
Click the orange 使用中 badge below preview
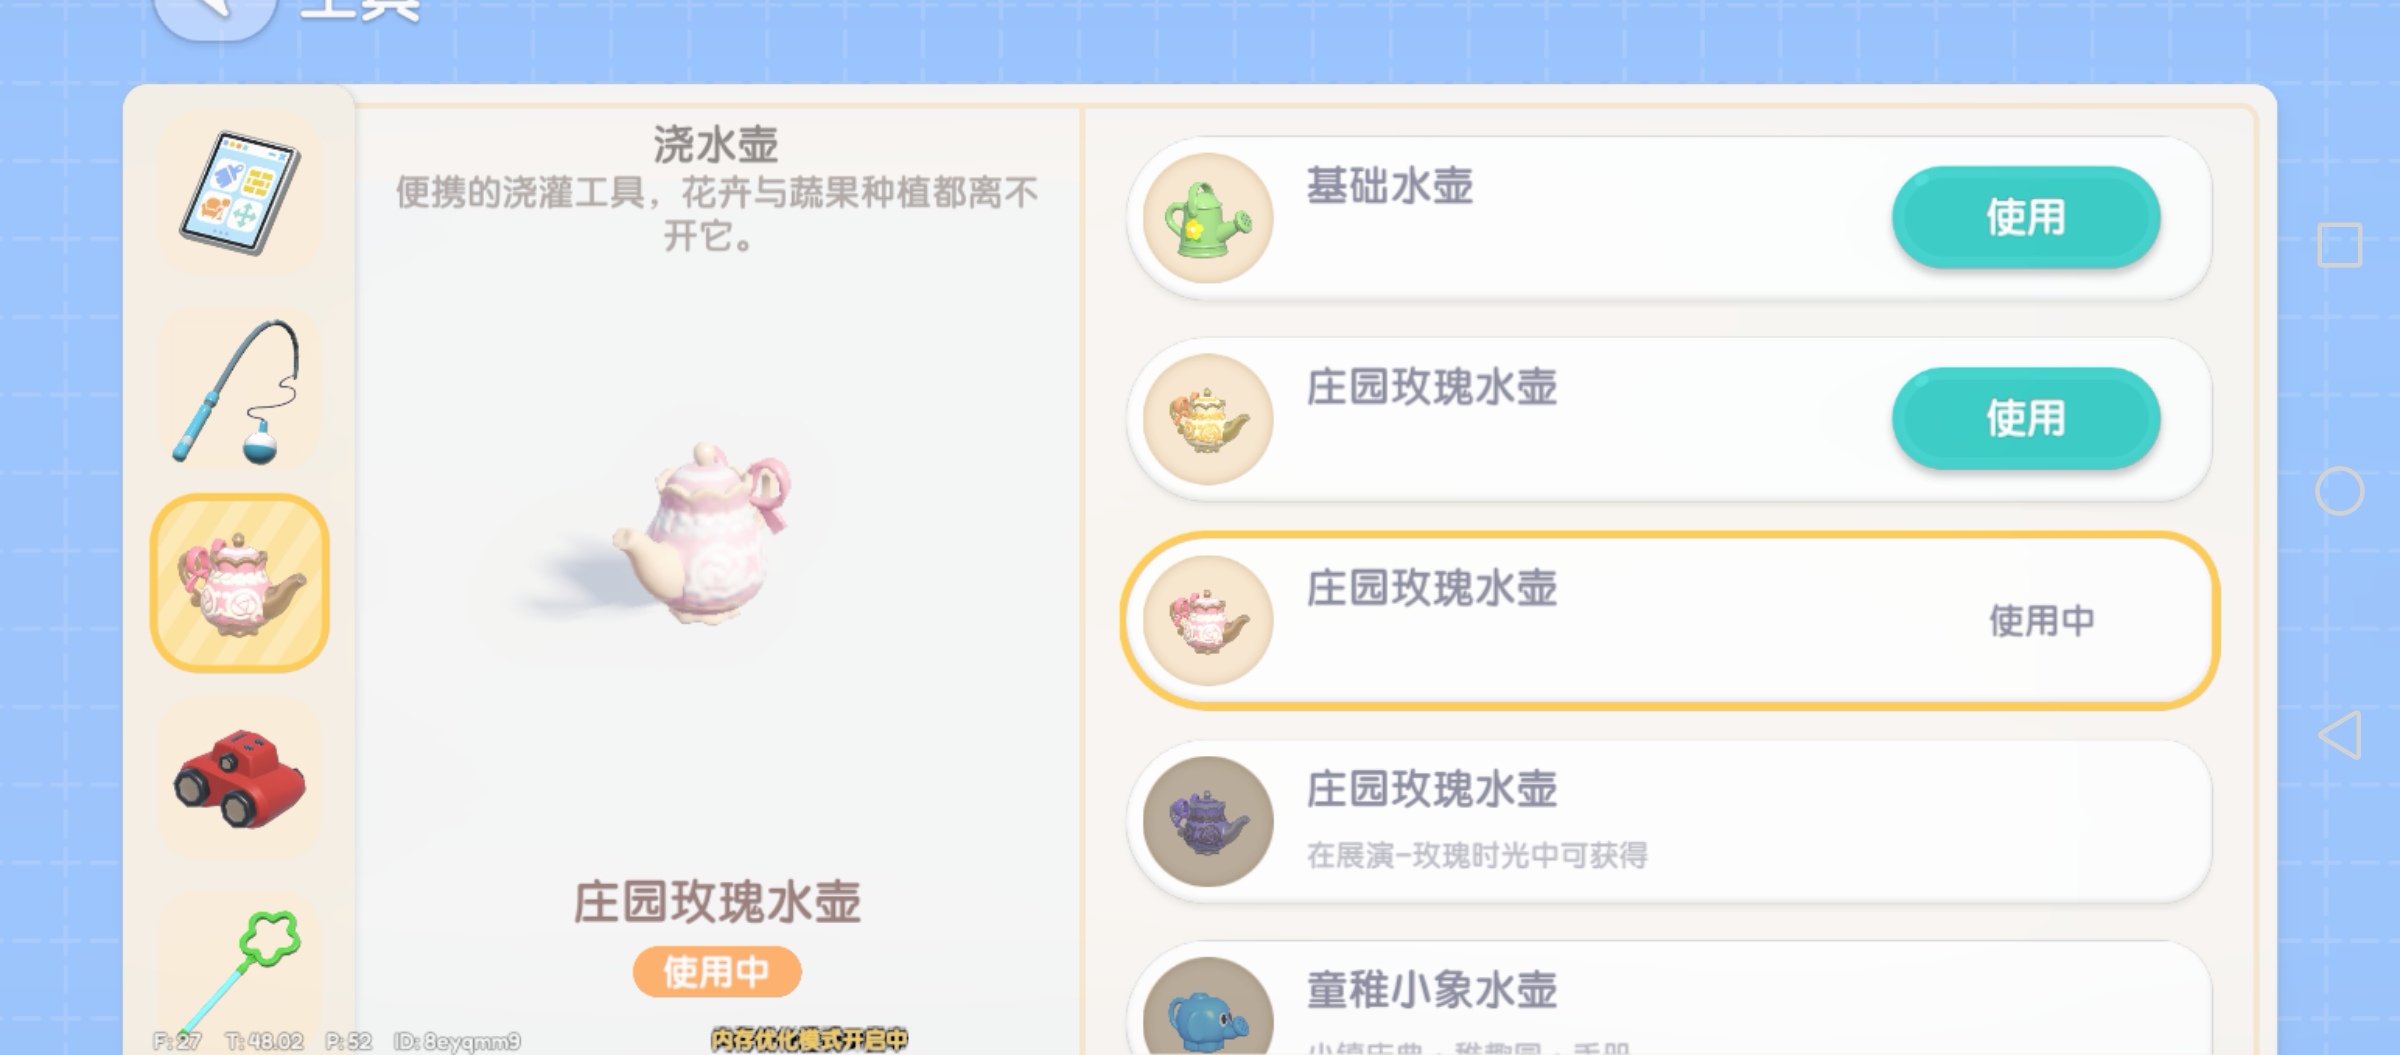click(x=717, y=971)
